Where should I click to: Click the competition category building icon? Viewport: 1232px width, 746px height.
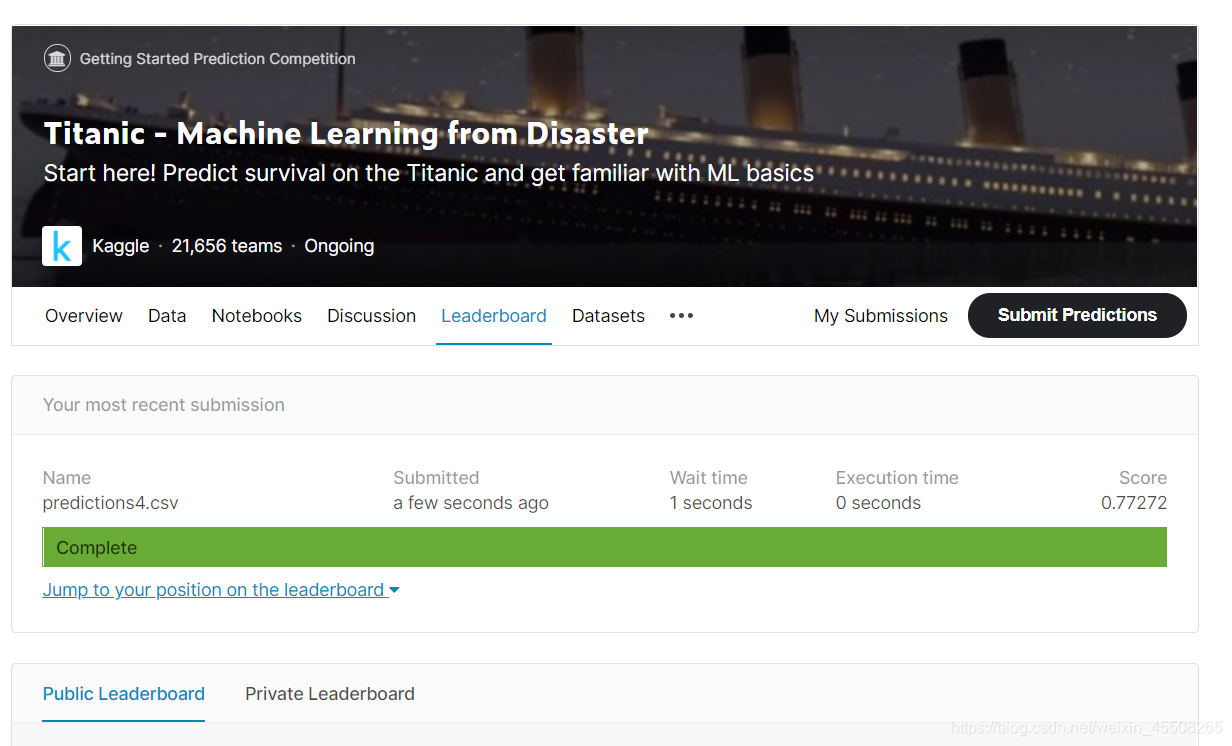[x=57, y=59]
